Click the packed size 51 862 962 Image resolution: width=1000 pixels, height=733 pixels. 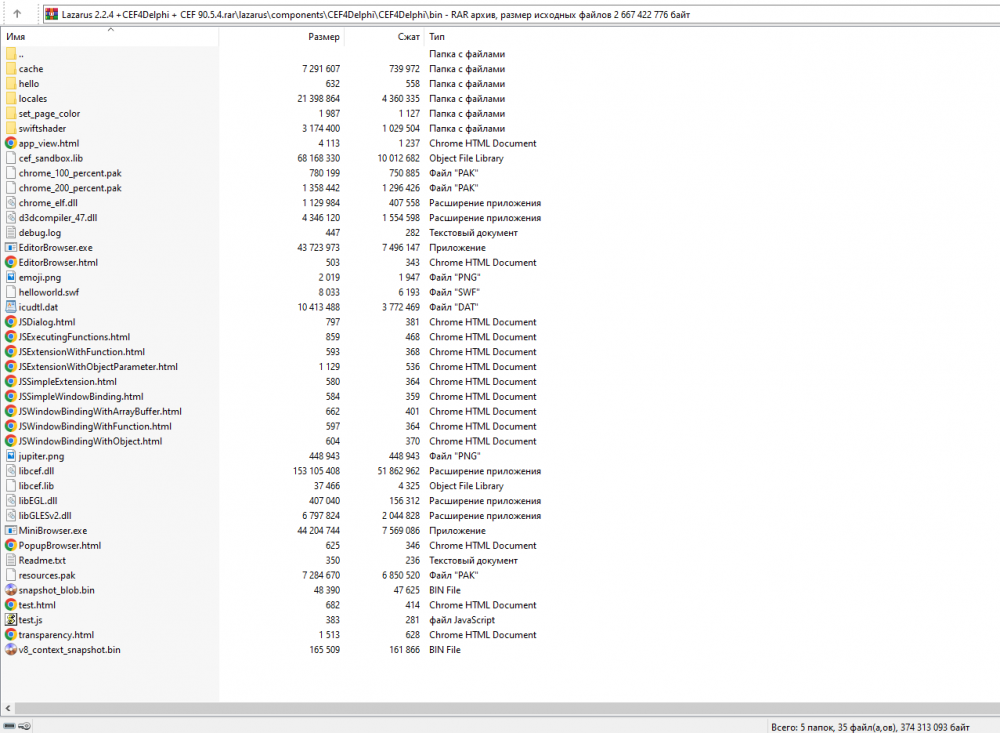pyautogui.click(x=399, y=471)
